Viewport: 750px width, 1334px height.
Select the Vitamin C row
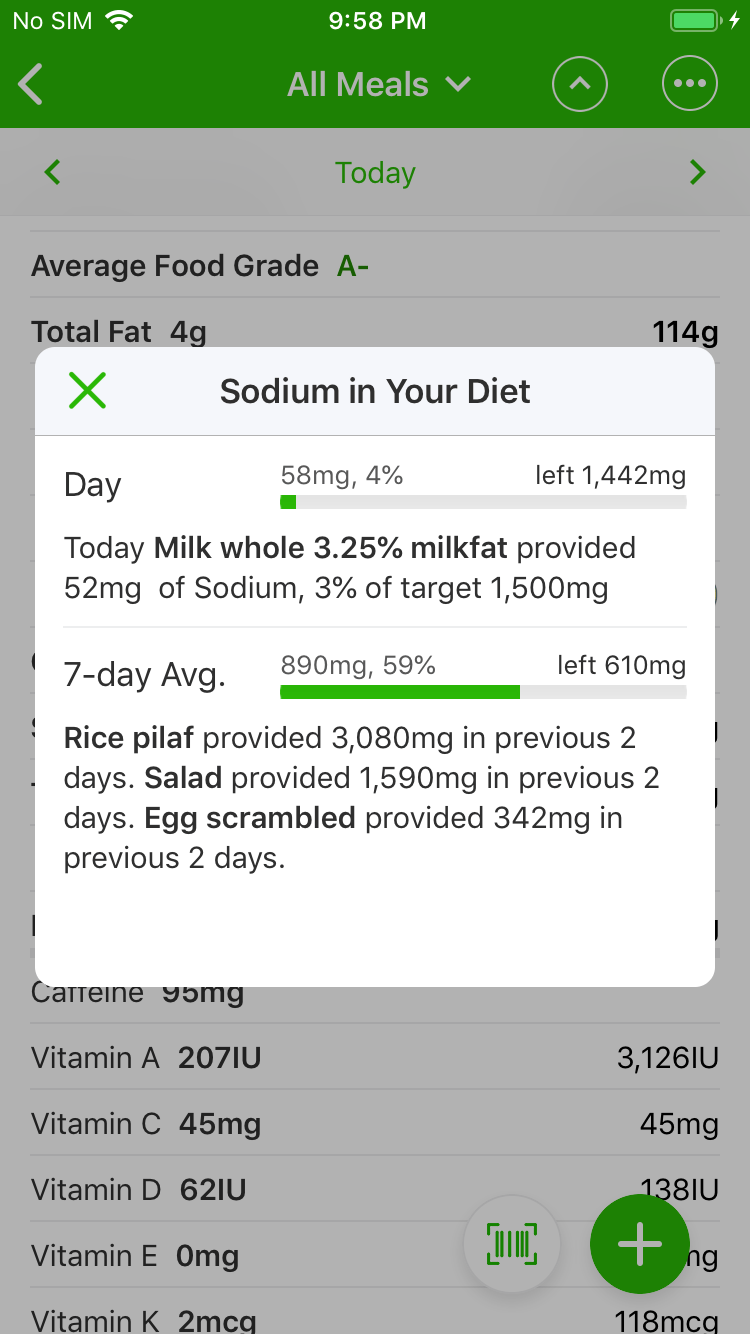pos(375,1124)
